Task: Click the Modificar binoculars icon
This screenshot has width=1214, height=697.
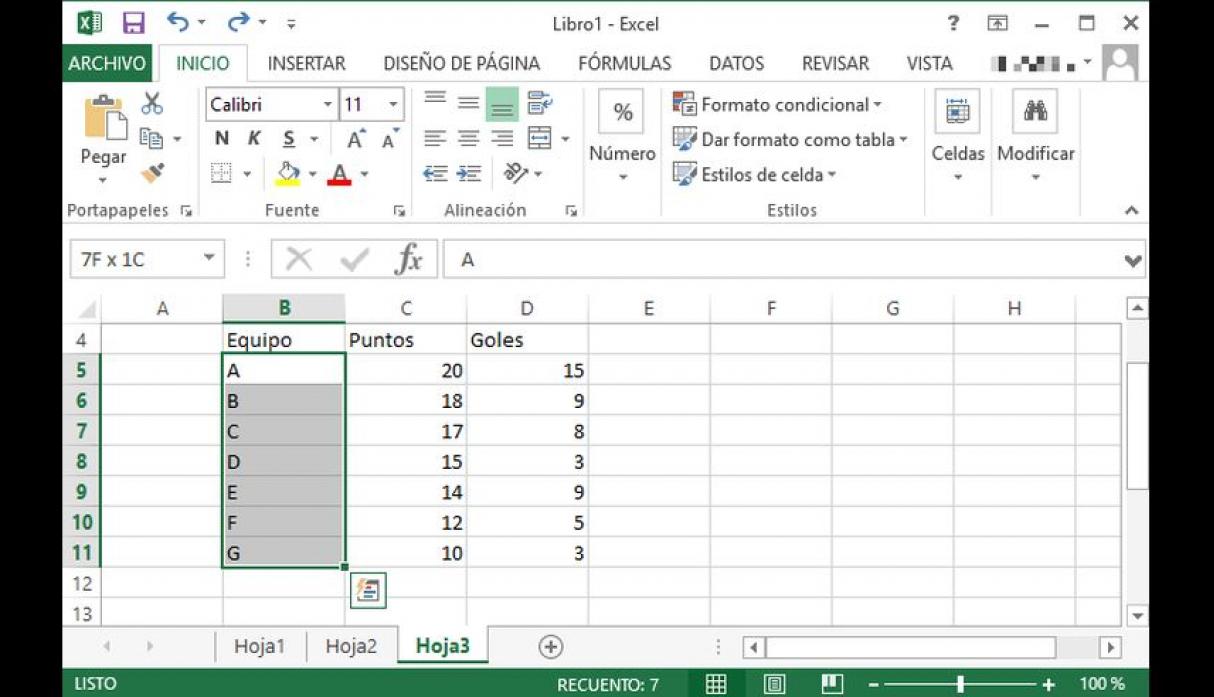Action: pyautogui.click(x=1036, y=112)
